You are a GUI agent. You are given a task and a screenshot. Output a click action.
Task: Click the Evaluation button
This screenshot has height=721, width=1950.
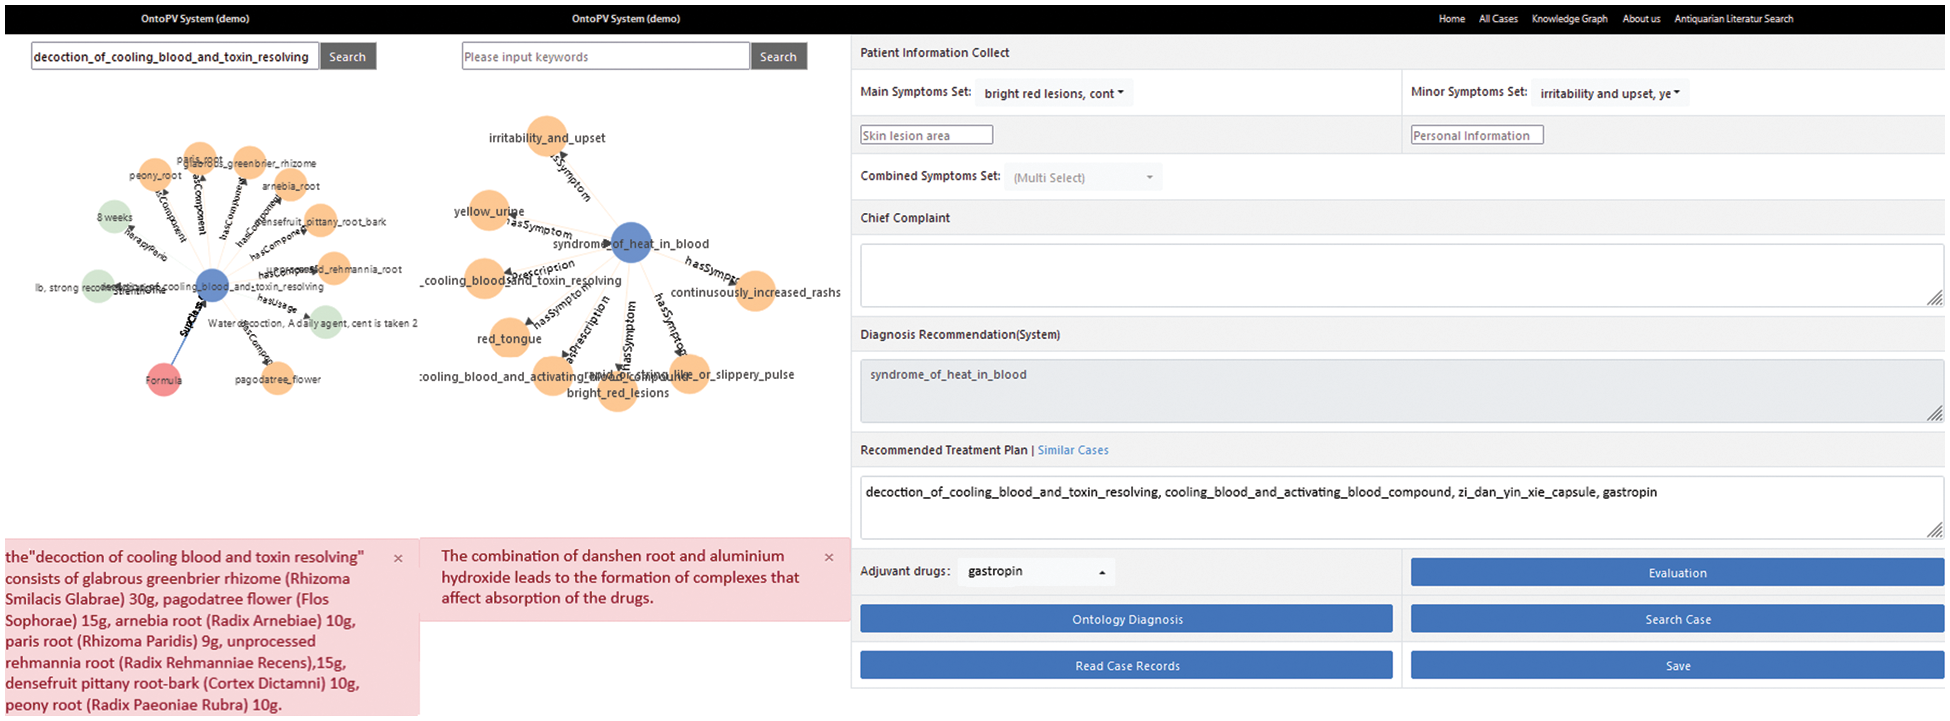pos(1677,573)
